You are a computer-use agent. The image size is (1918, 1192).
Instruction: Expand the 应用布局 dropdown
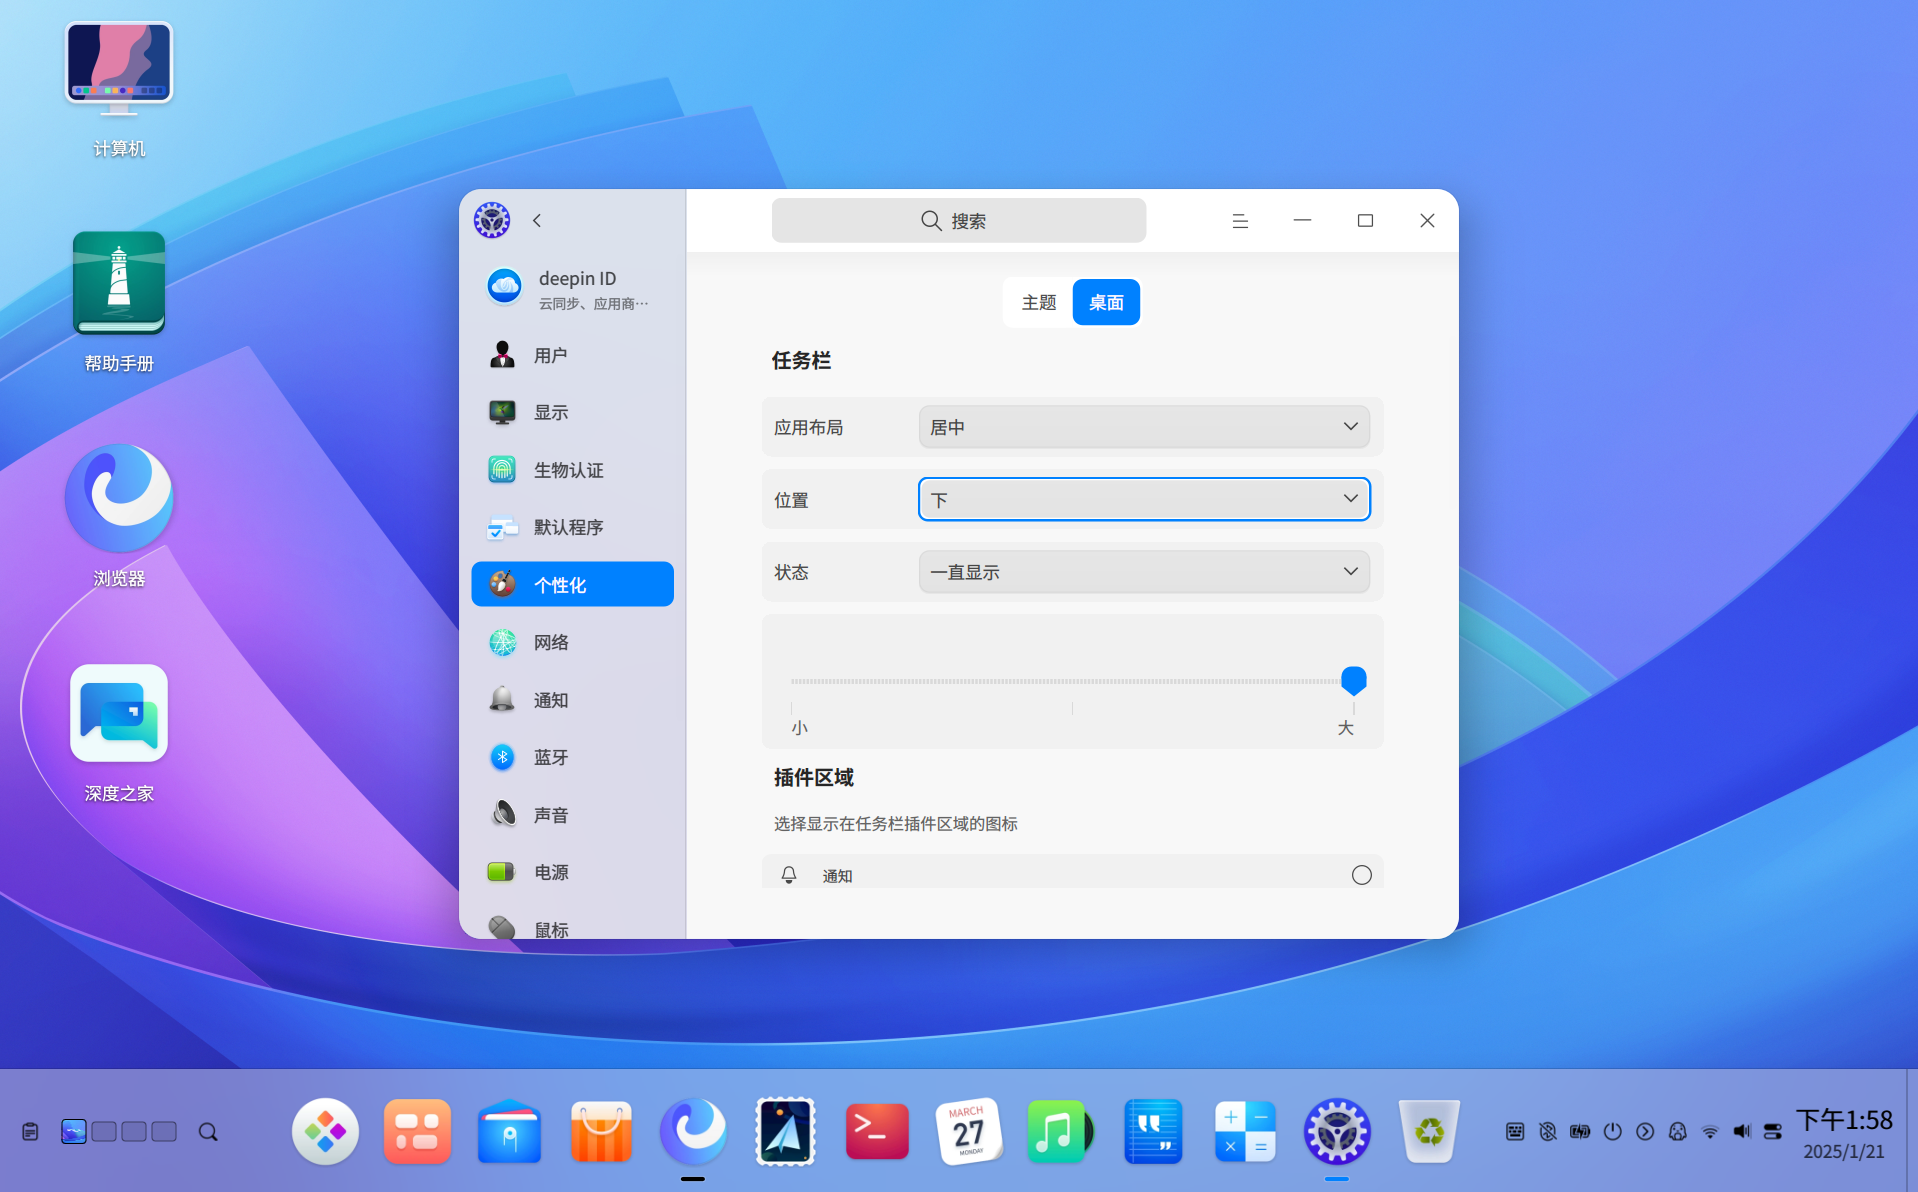tap(1144, 427)
